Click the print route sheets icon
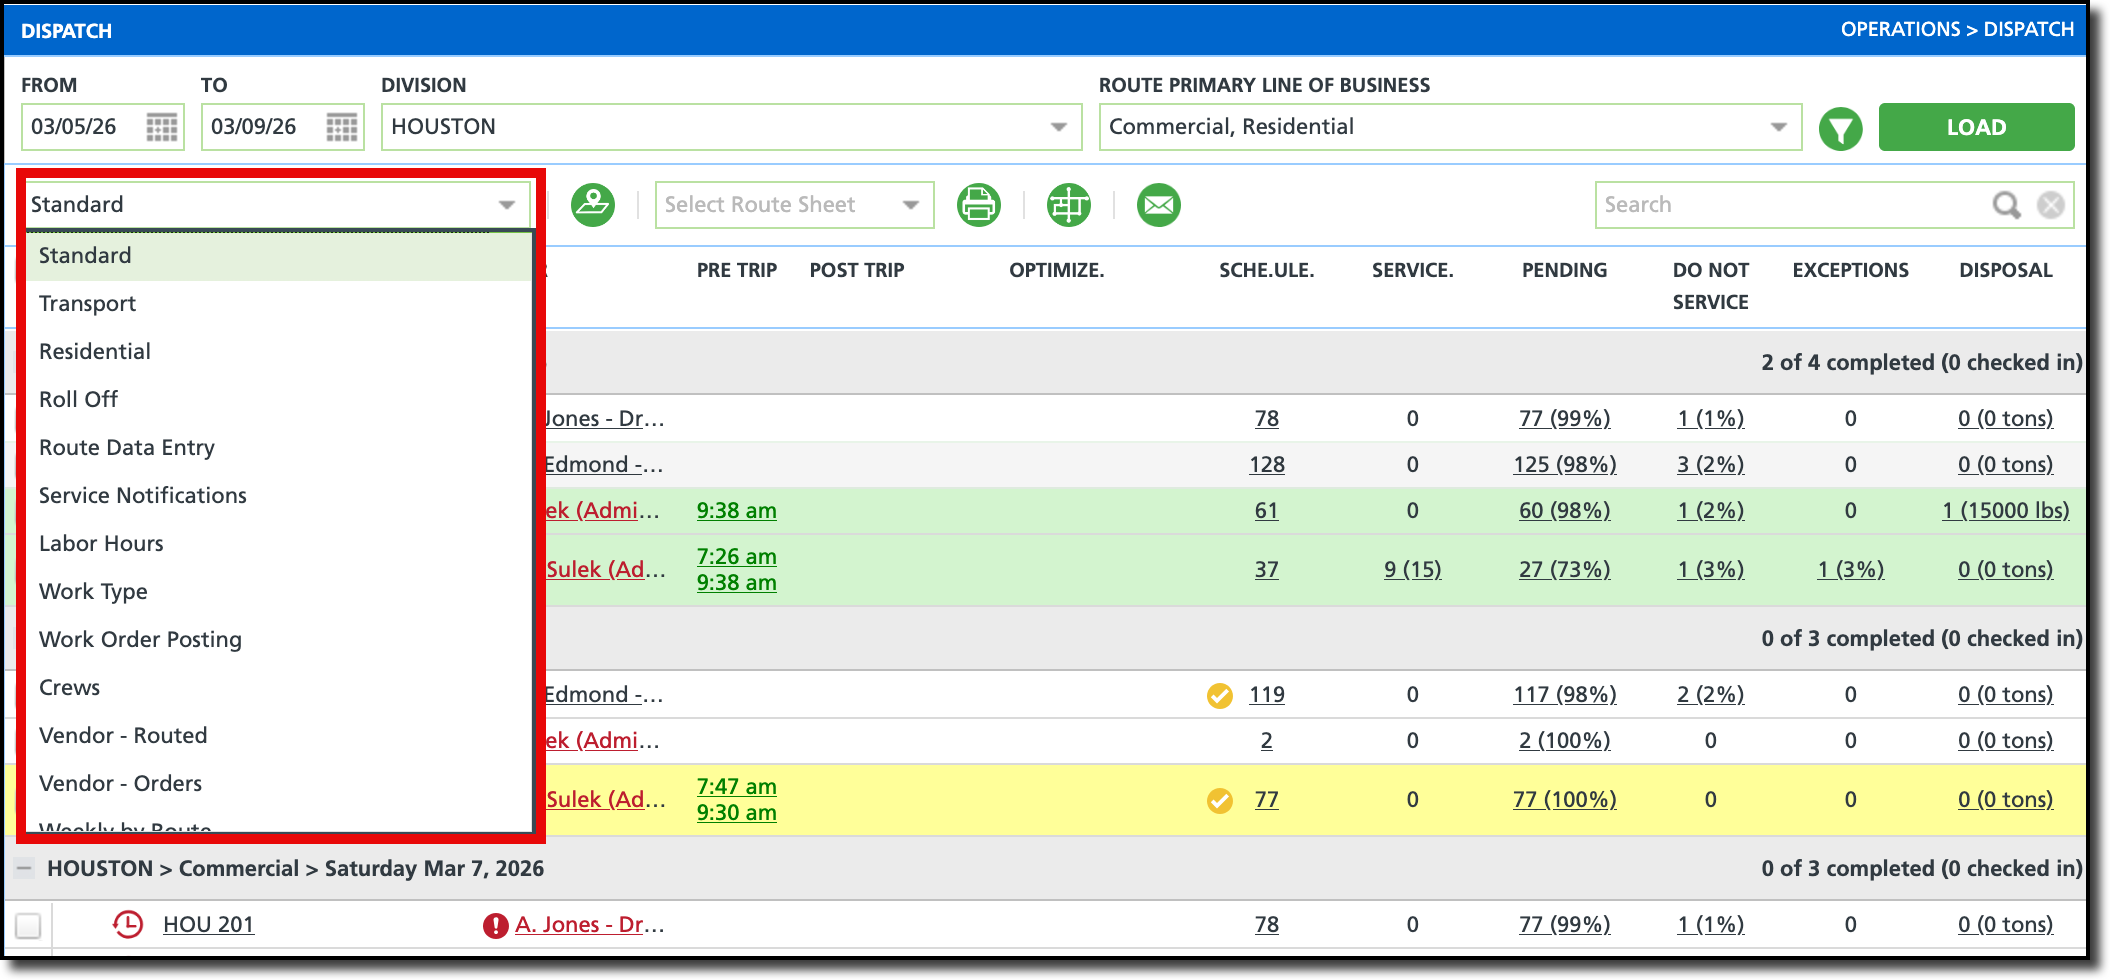The image size is (2110, 980). click(x=978, y=204)
